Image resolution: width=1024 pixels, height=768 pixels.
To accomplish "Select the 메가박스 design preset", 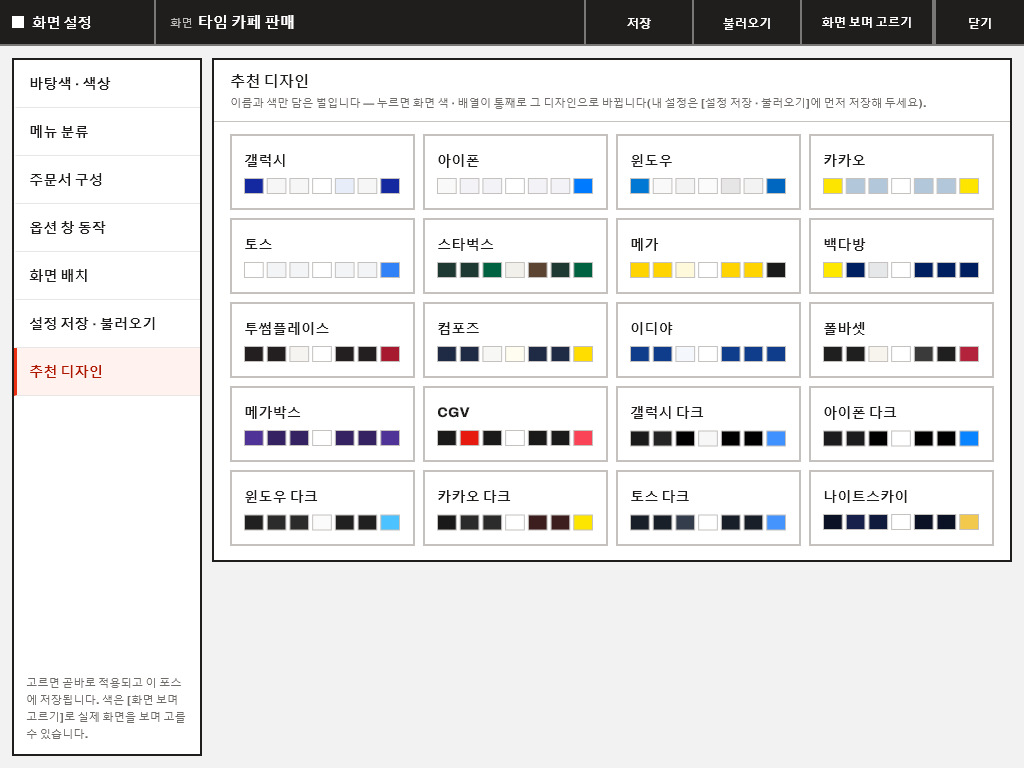I will [323, 424].
